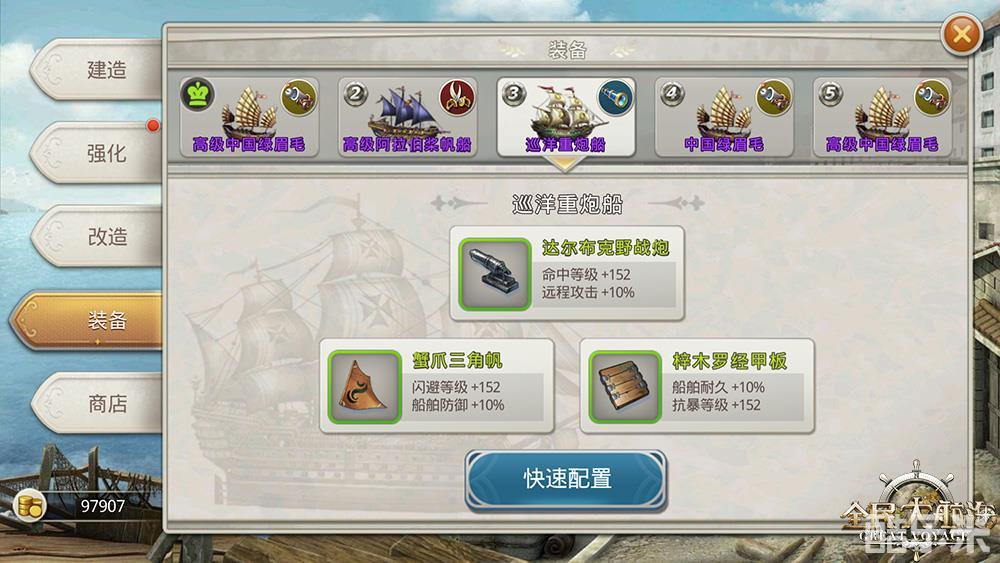Switch to the 改造 refit menu

[96, 237]
